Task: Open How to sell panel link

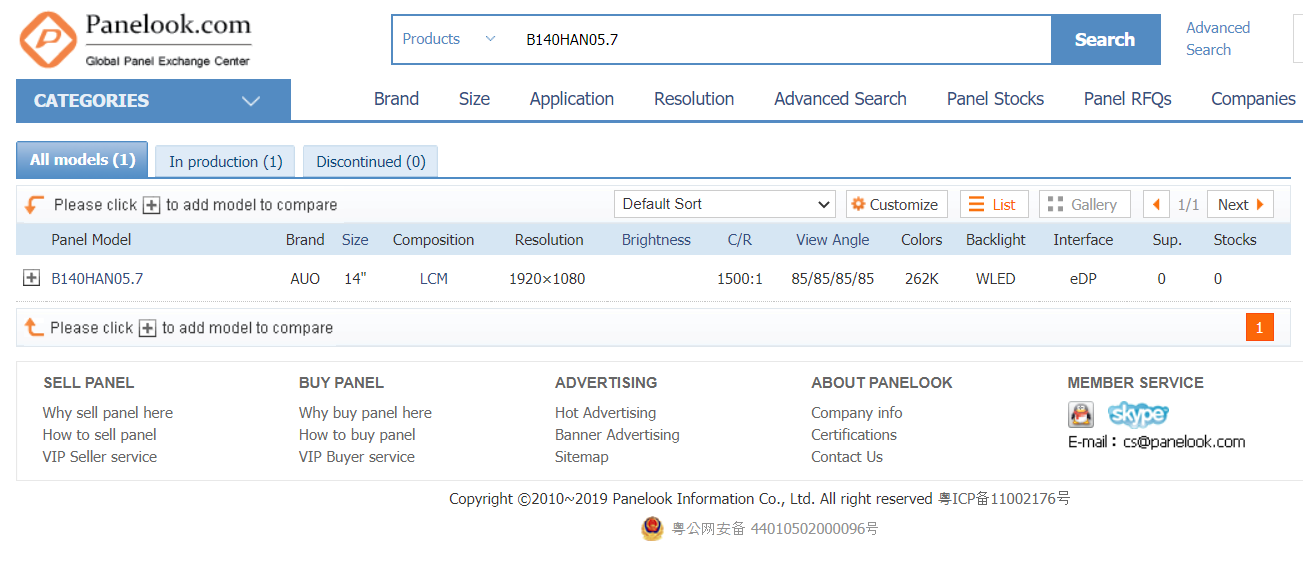Action: pos(100,435)
